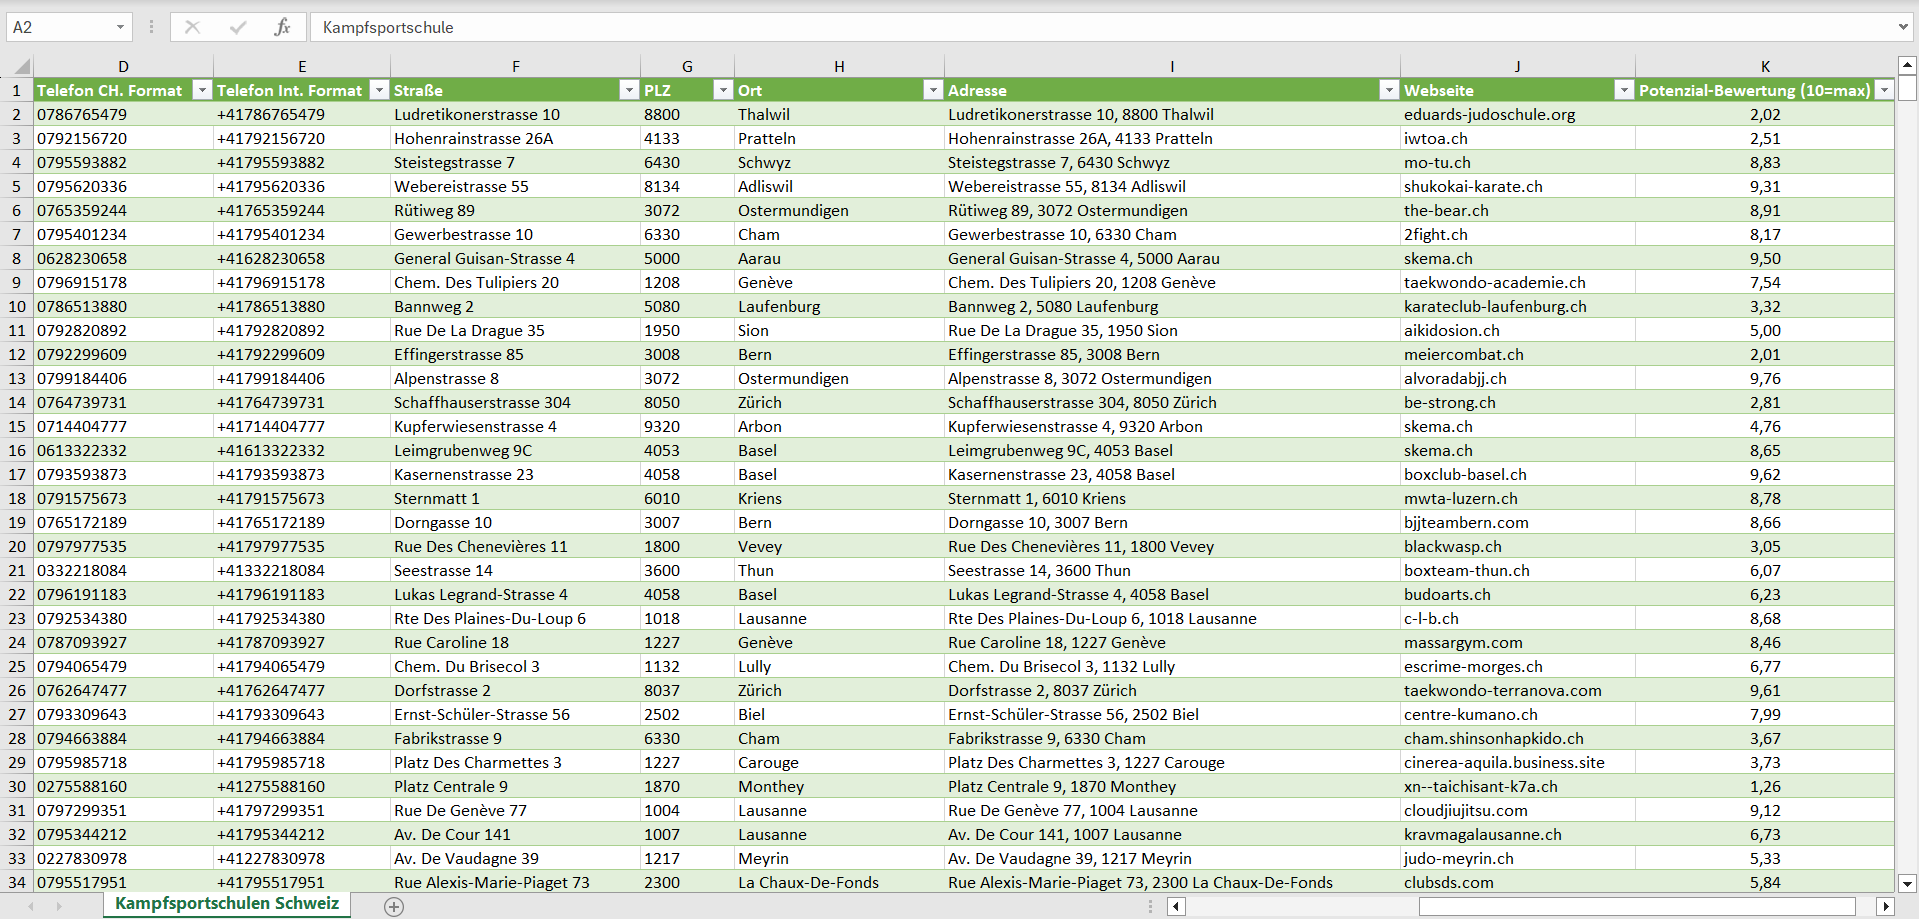Click cell Kupferwiesenstrasse 4, 9320 Arbon

click(x=1172, y=426)
